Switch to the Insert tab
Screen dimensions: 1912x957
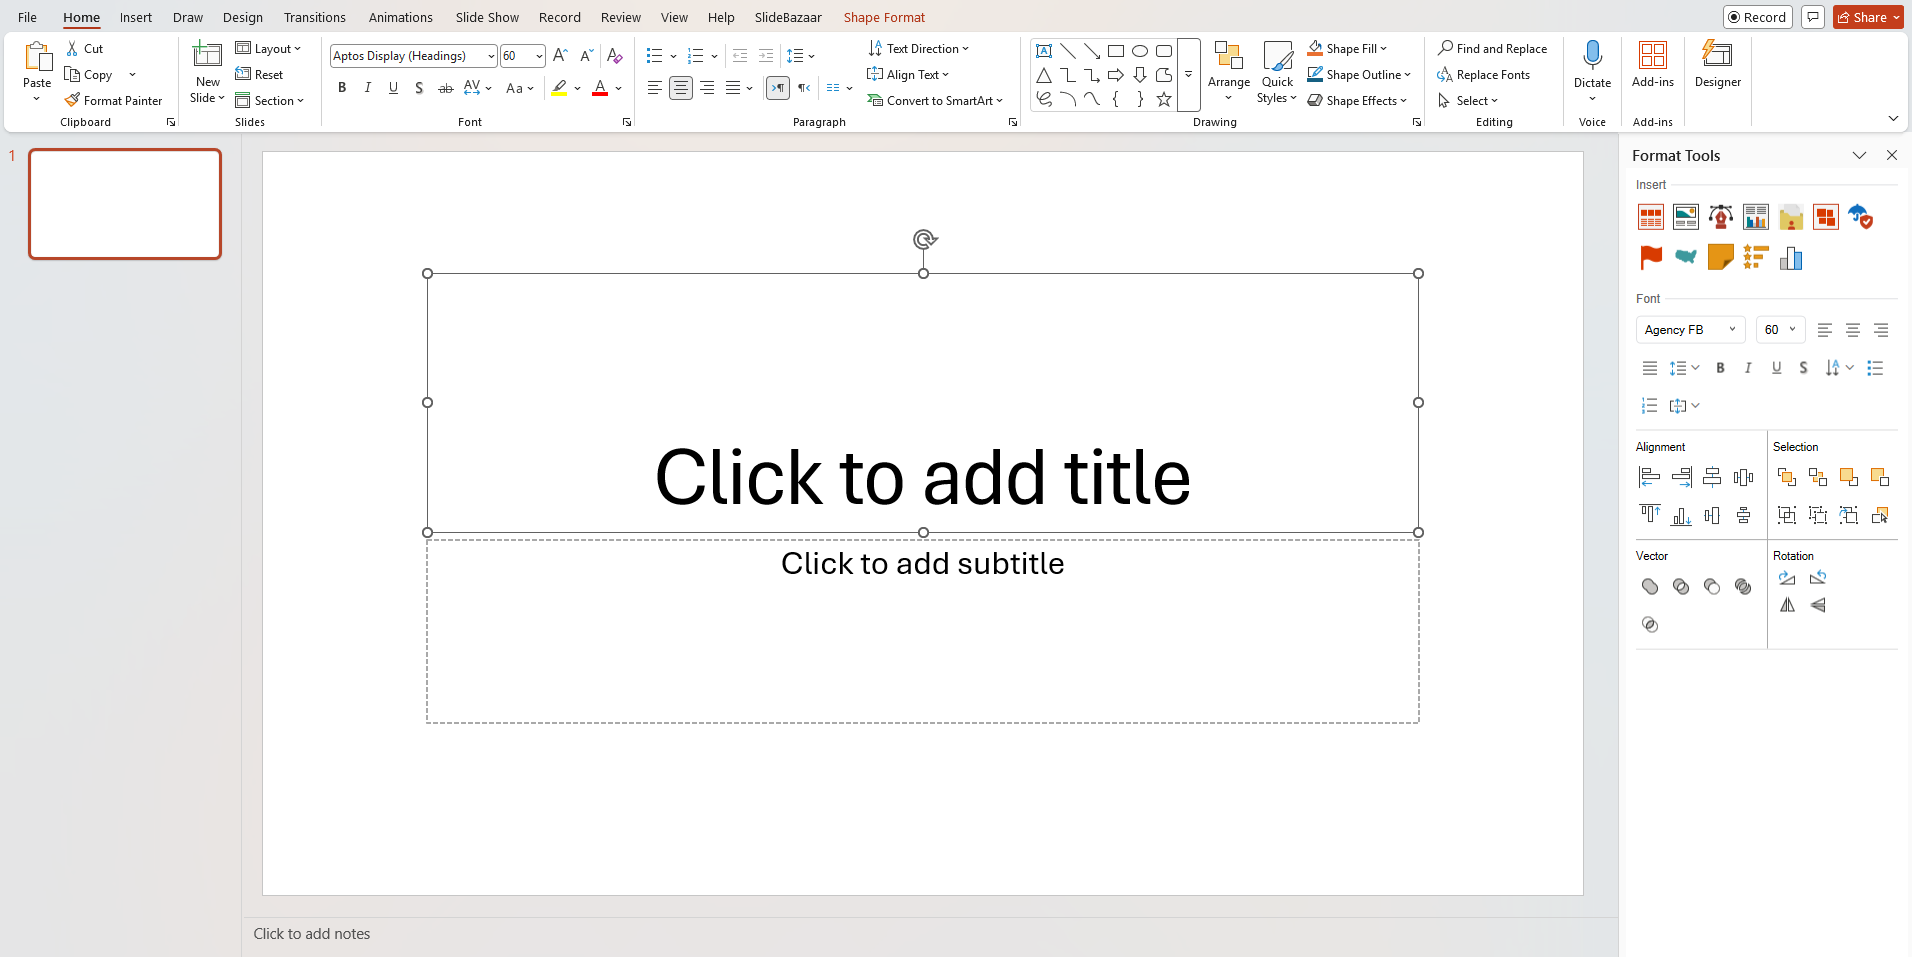[x=136, y=17]
